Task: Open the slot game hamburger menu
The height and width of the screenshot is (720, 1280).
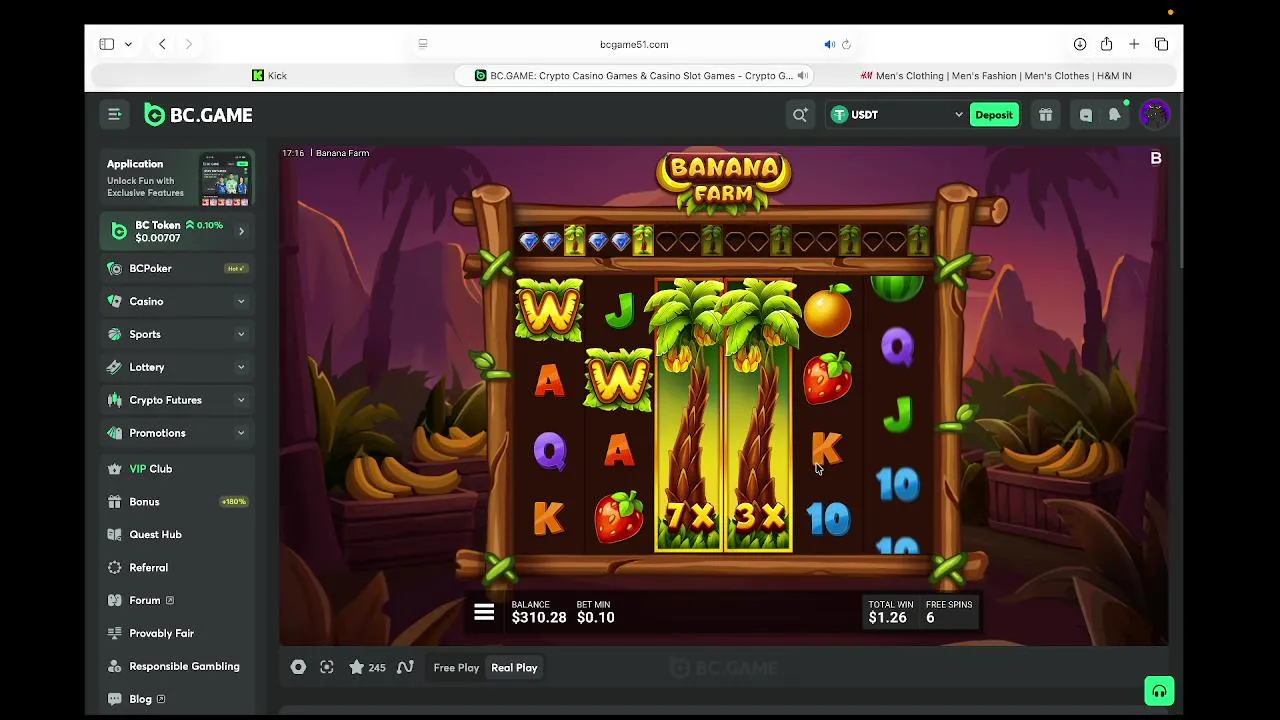Action: pos(484,613)
